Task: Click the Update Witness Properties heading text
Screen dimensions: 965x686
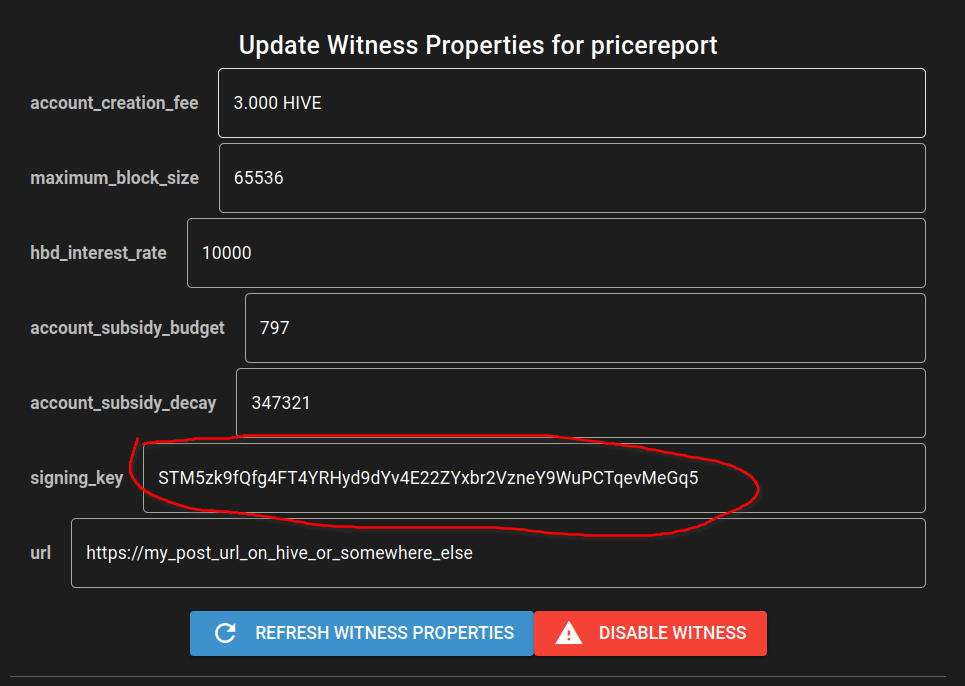Action: (478, 45)
